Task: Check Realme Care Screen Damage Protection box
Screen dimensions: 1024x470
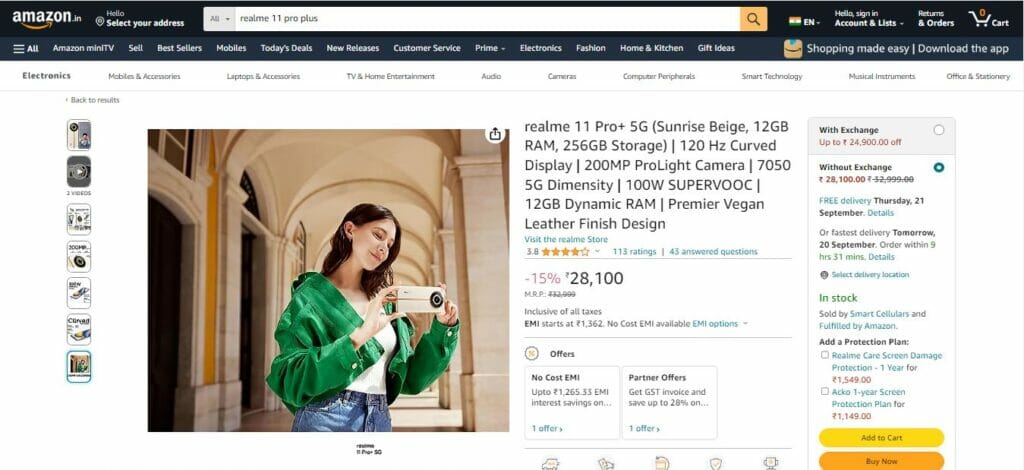Action: (x=825, y=355)
